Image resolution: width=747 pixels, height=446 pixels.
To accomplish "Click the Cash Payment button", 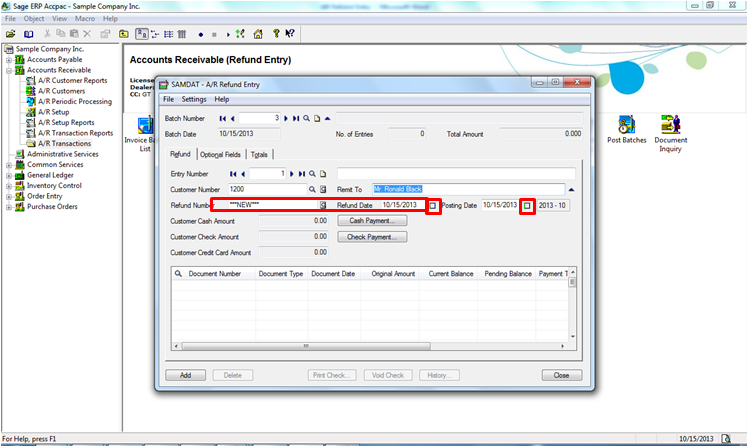I will (x=372, y=221).
